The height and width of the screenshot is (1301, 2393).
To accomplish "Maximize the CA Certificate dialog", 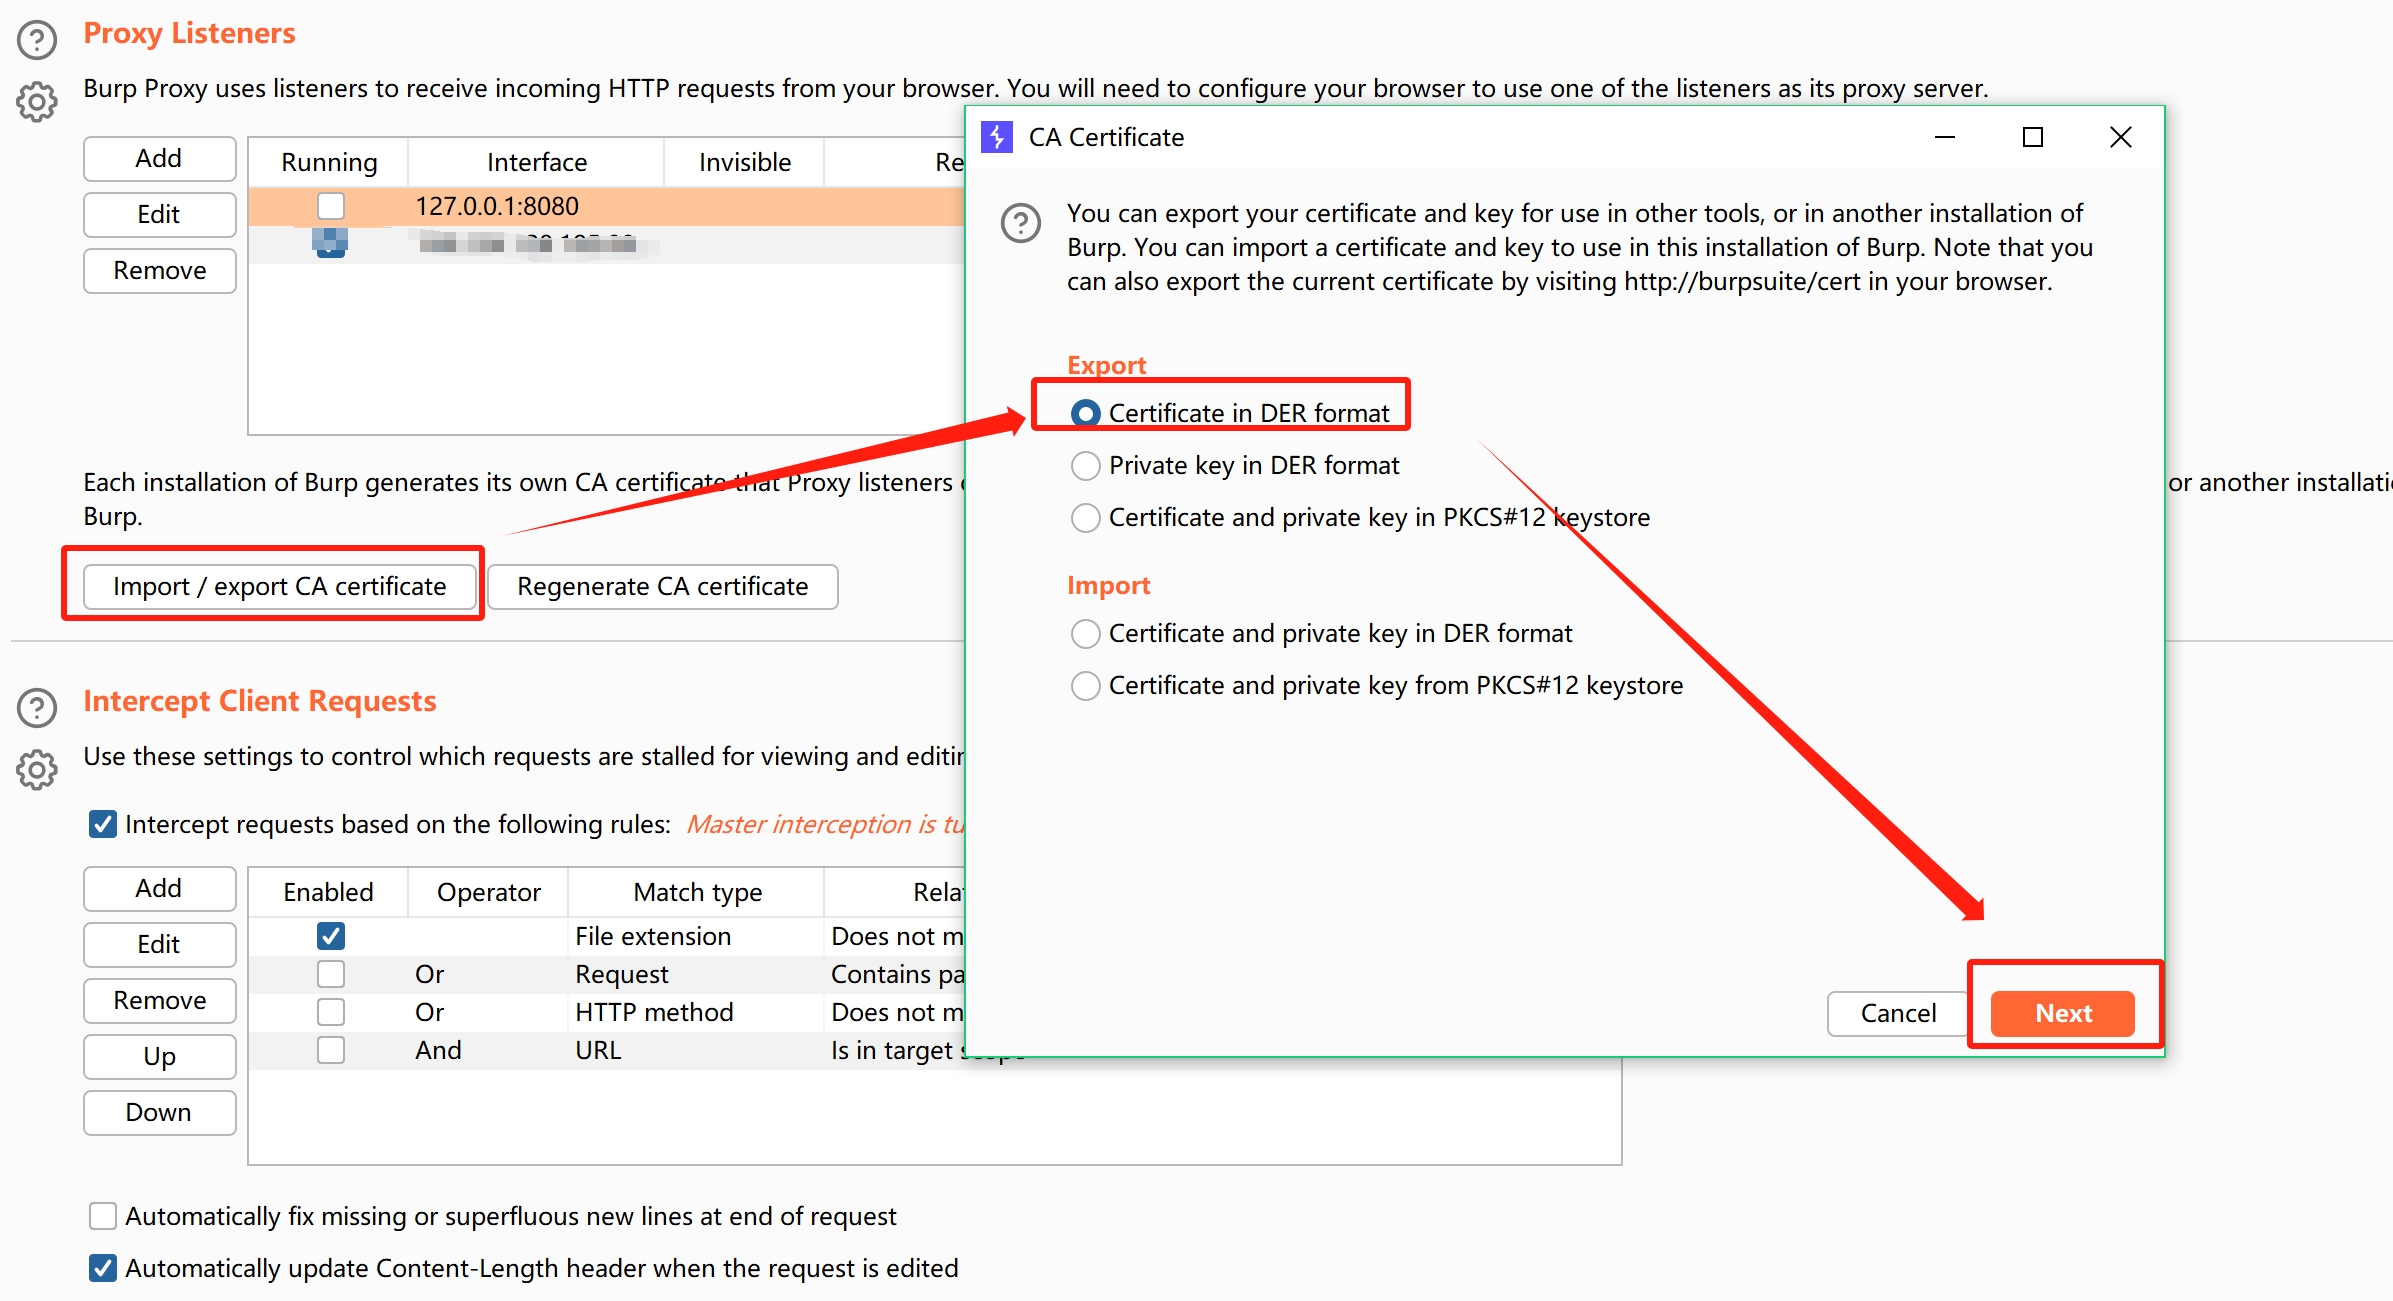I will click(2032, 137).
